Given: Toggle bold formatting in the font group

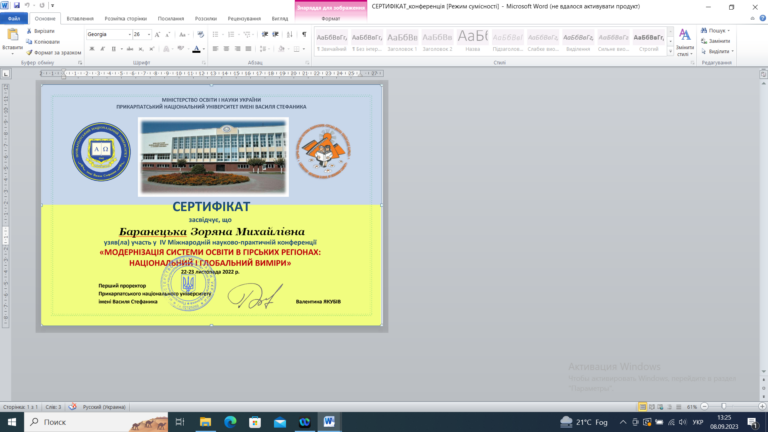Looking at the screenshot, I should (x=92, y=49).
